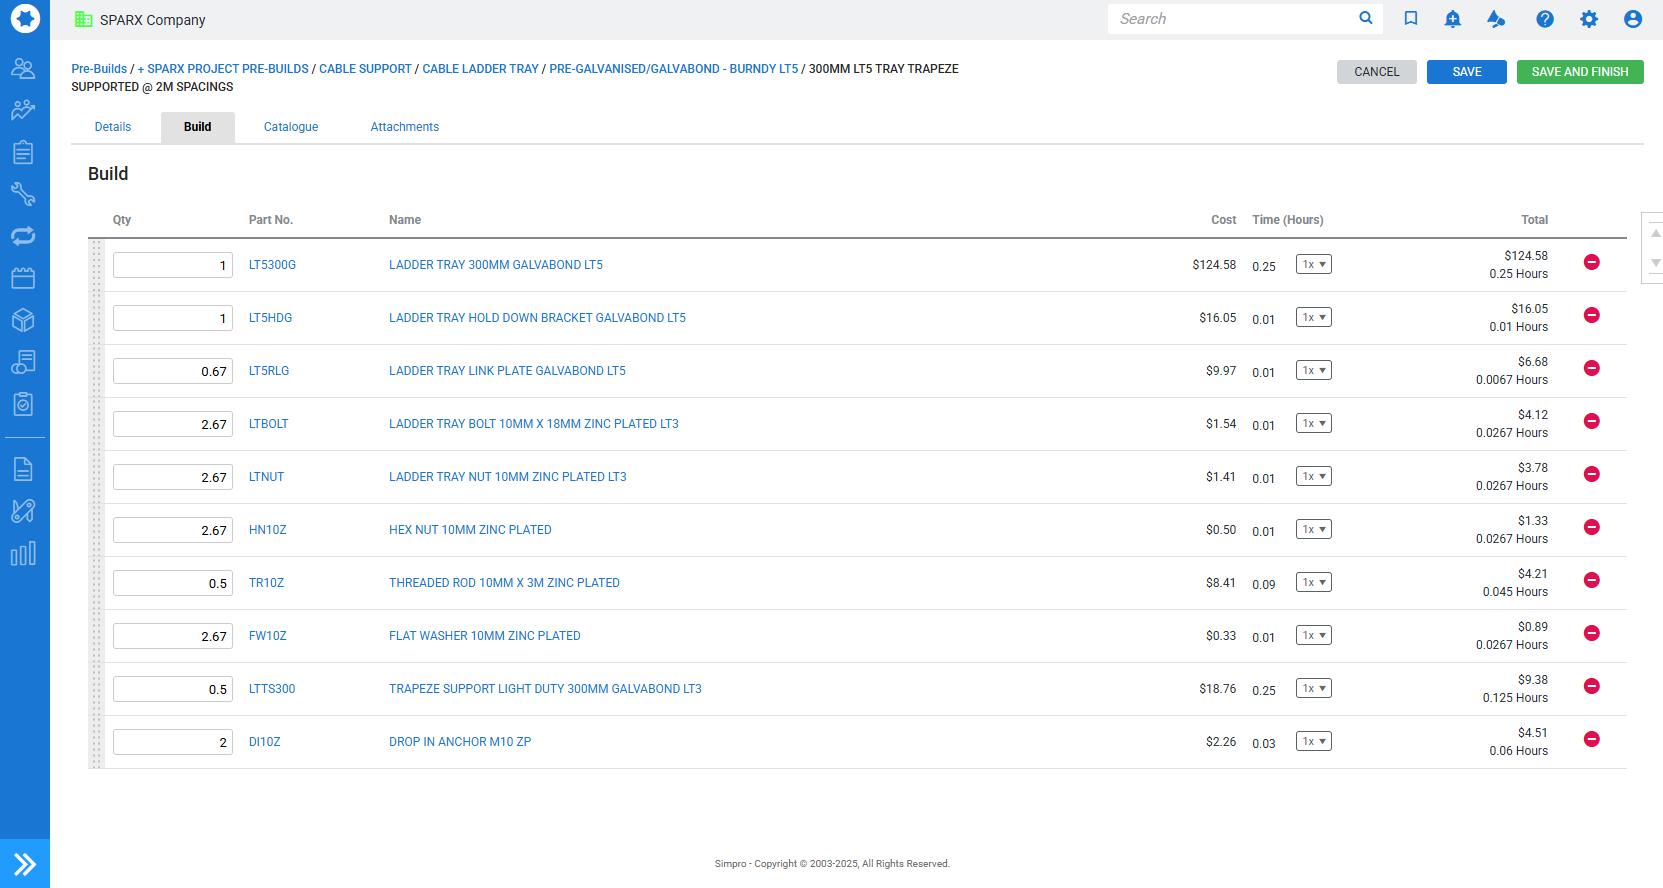Open the box Materials icon in sidebar
Screen dimensions: 1663x888
[23, 320]
